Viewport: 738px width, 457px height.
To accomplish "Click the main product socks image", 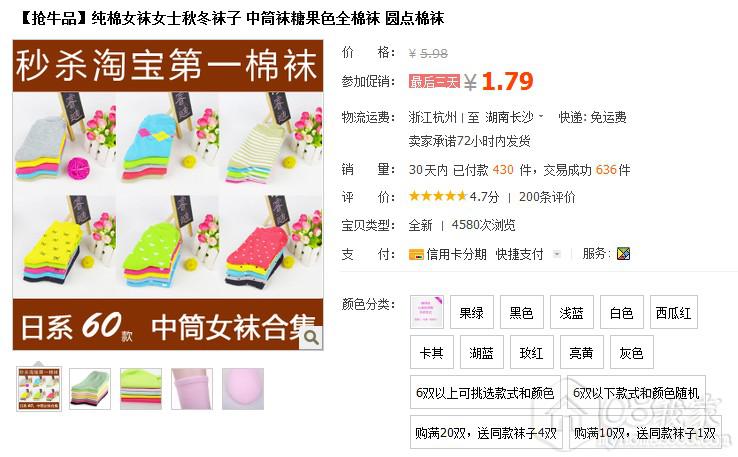I will (168, 195).
